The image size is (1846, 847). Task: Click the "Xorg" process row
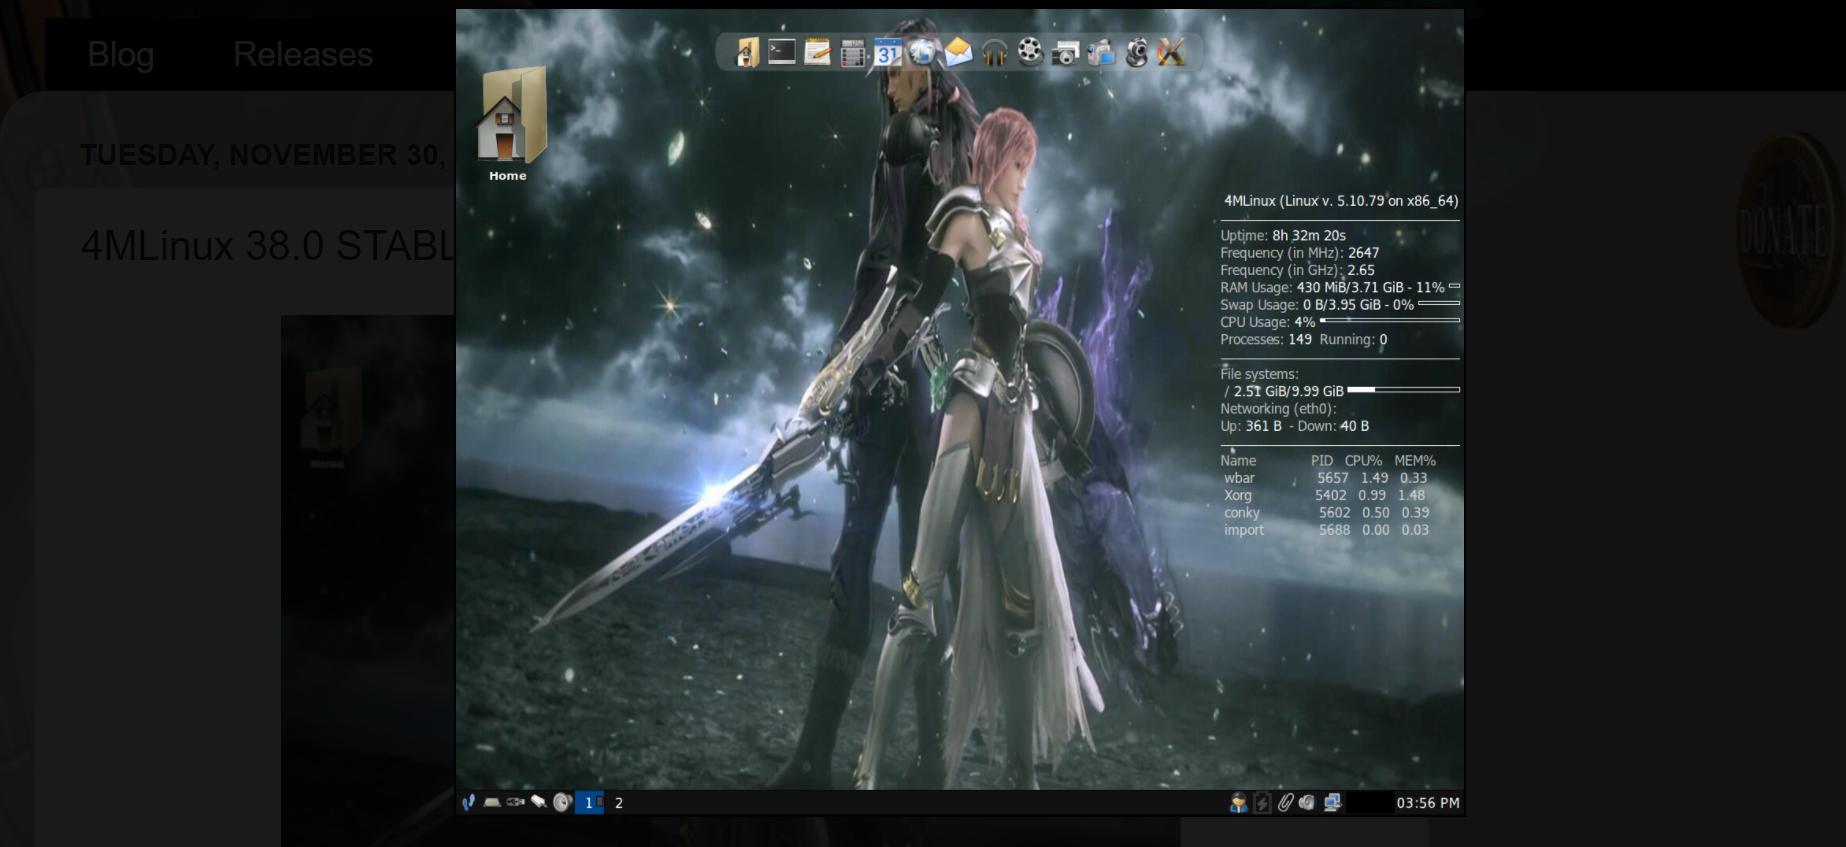(x=1326, y=495)
